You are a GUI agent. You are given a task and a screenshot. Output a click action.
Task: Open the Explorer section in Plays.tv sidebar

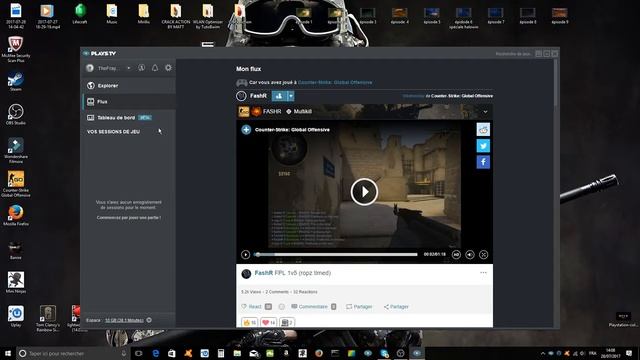[x=129, y=86]
